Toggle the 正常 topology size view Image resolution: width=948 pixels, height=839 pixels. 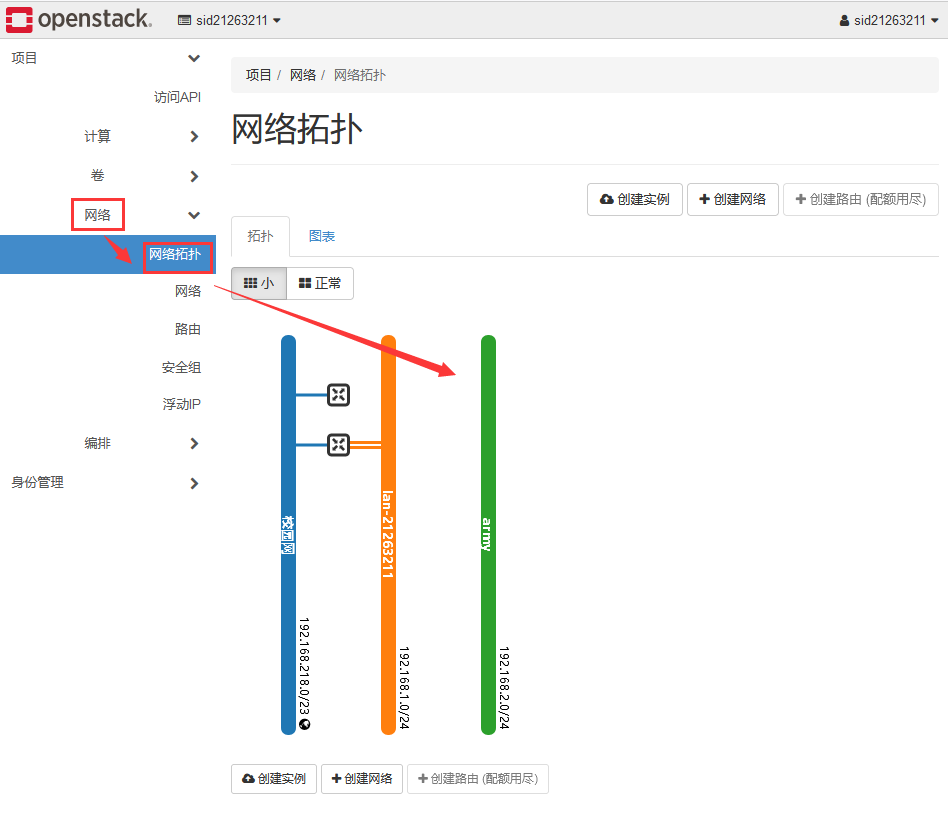click(320, 283)
